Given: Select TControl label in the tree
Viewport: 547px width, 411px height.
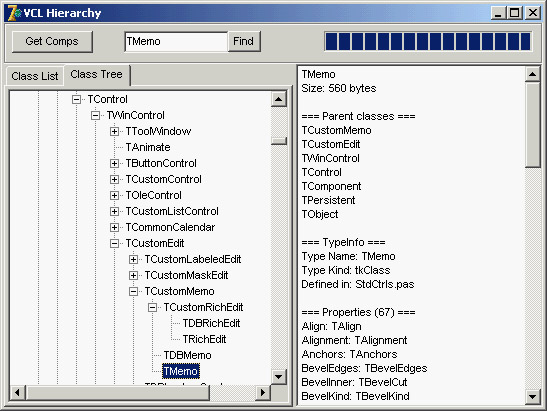Looking at the screenshot, I should 107,99.
